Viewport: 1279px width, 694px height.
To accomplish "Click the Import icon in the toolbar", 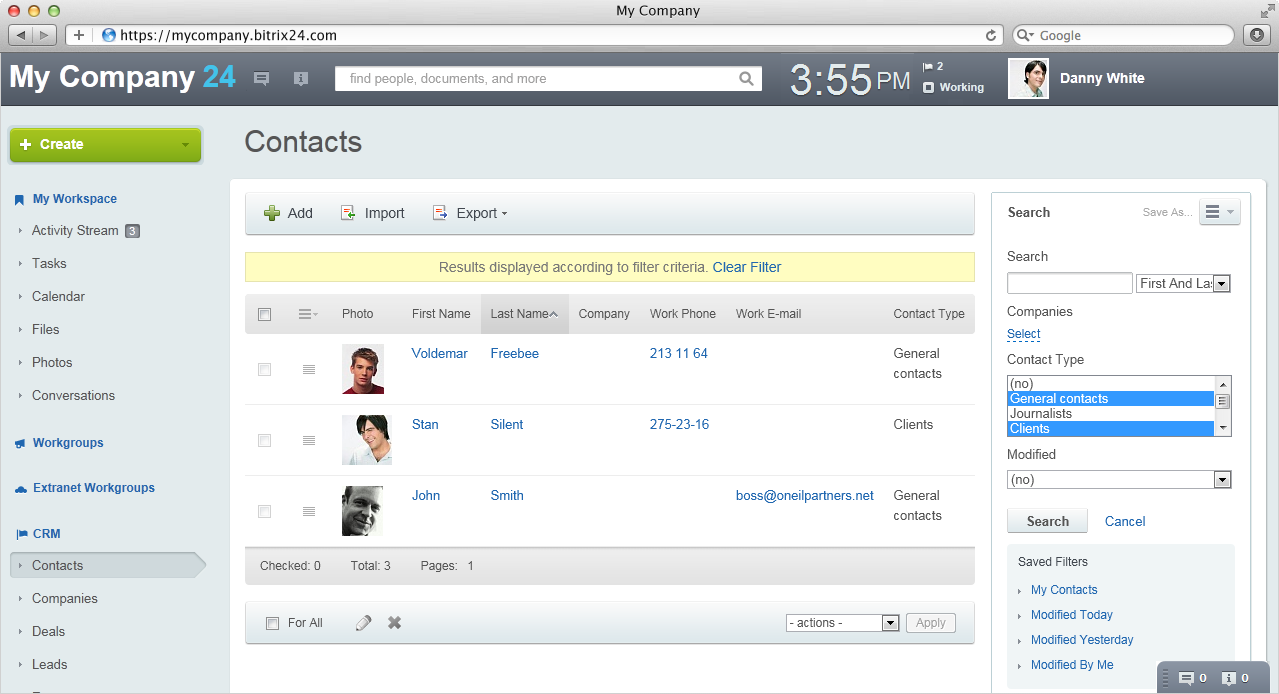I will (348, 213).
